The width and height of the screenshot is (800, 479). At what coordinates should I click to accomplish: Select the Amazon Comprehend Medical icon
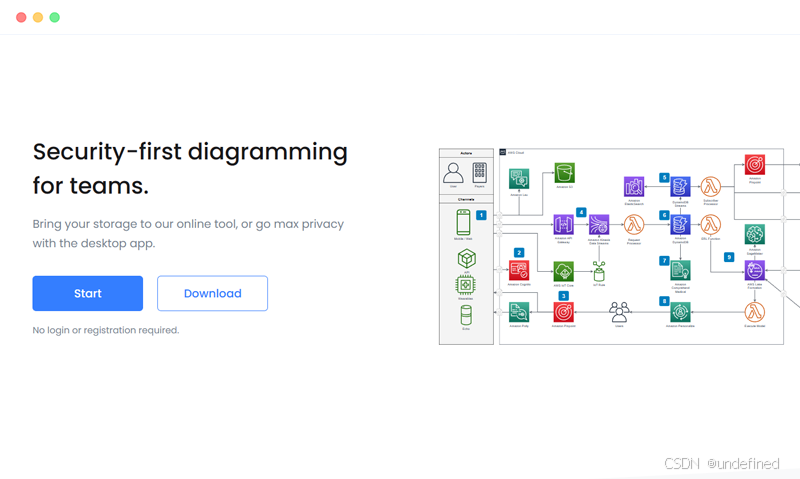tap(680, 270)
